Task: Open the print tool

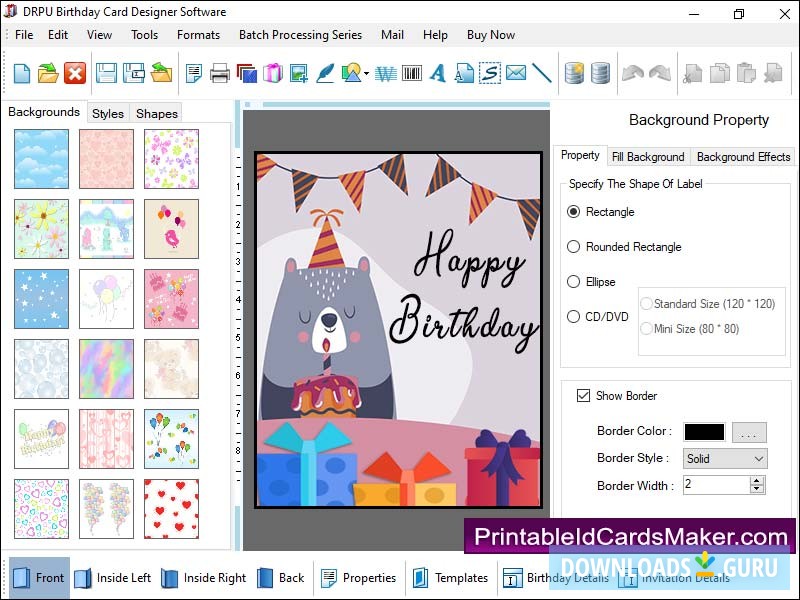Action: [219, 72]
